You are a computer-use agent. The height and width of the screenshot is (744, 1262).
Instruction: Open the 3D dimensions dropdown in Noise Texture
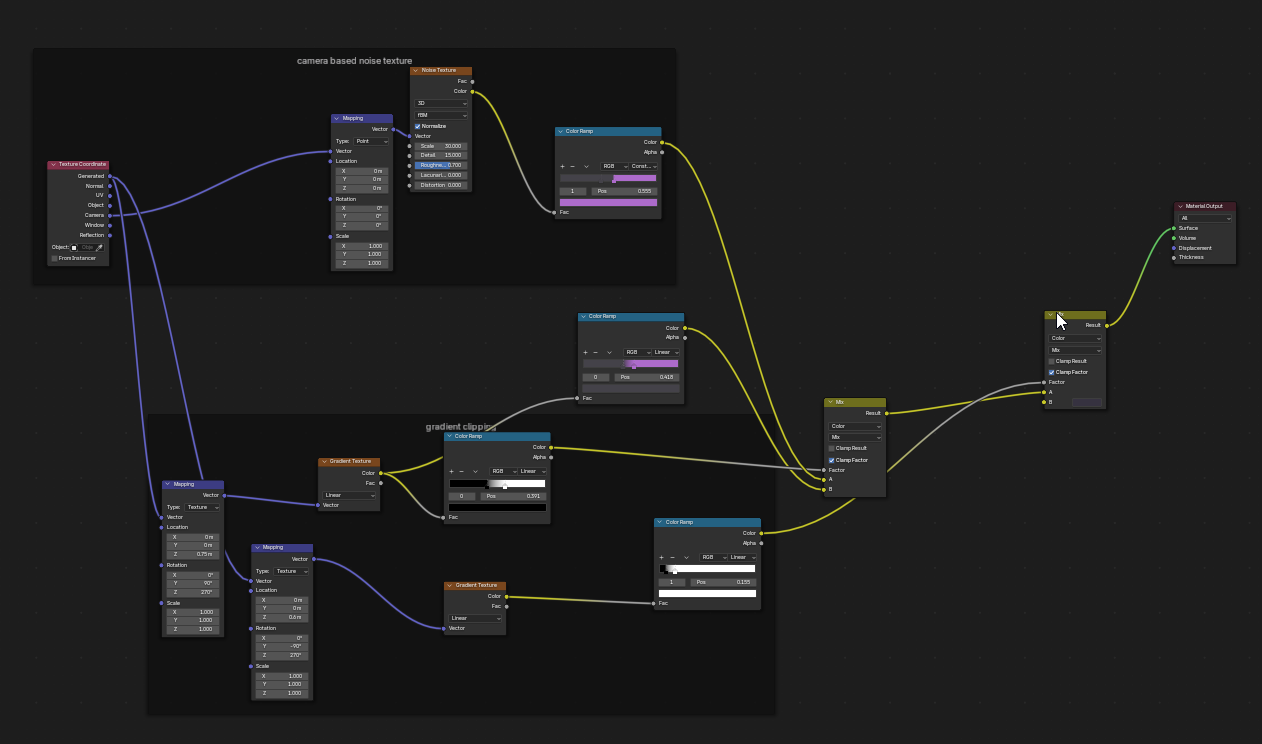pos(441,103)
